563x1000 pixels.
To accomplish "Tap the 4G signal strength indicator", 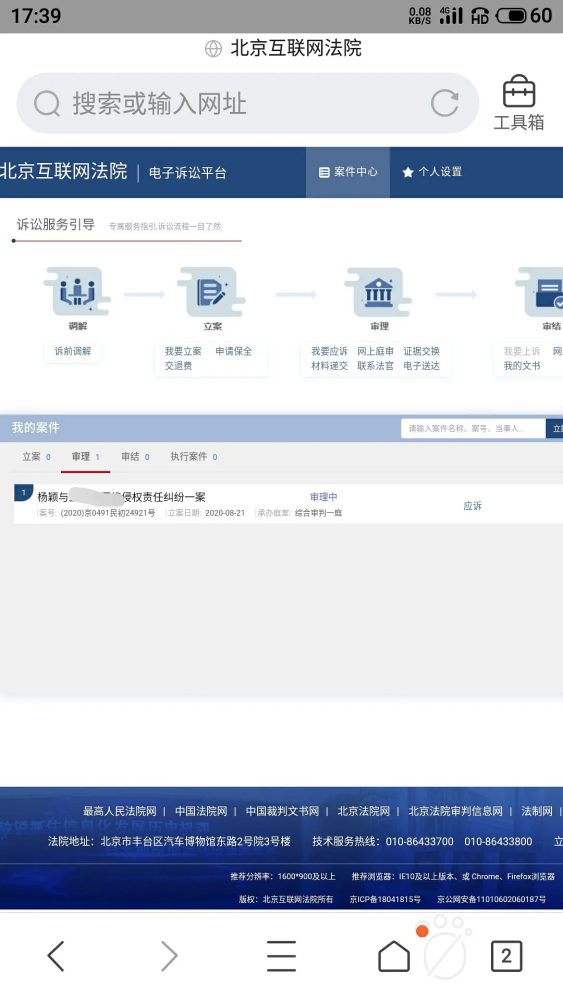I will pyautogui.click(x=451, y=15).
